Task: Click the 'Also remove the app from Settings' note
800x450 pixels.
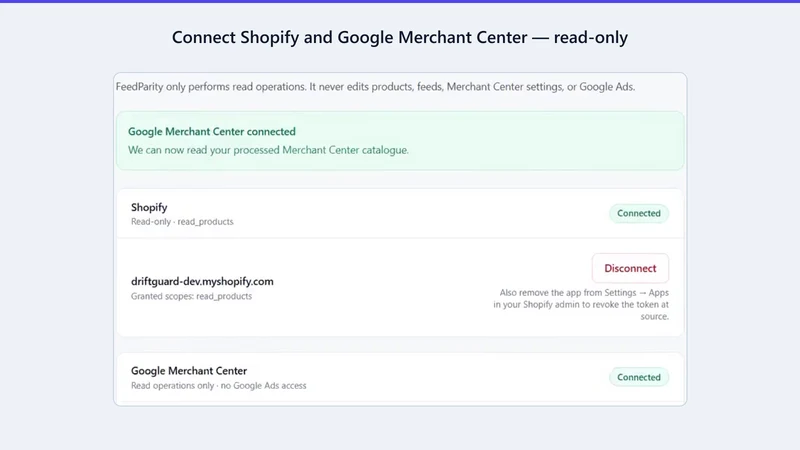Action: click(x=581, y=305)
